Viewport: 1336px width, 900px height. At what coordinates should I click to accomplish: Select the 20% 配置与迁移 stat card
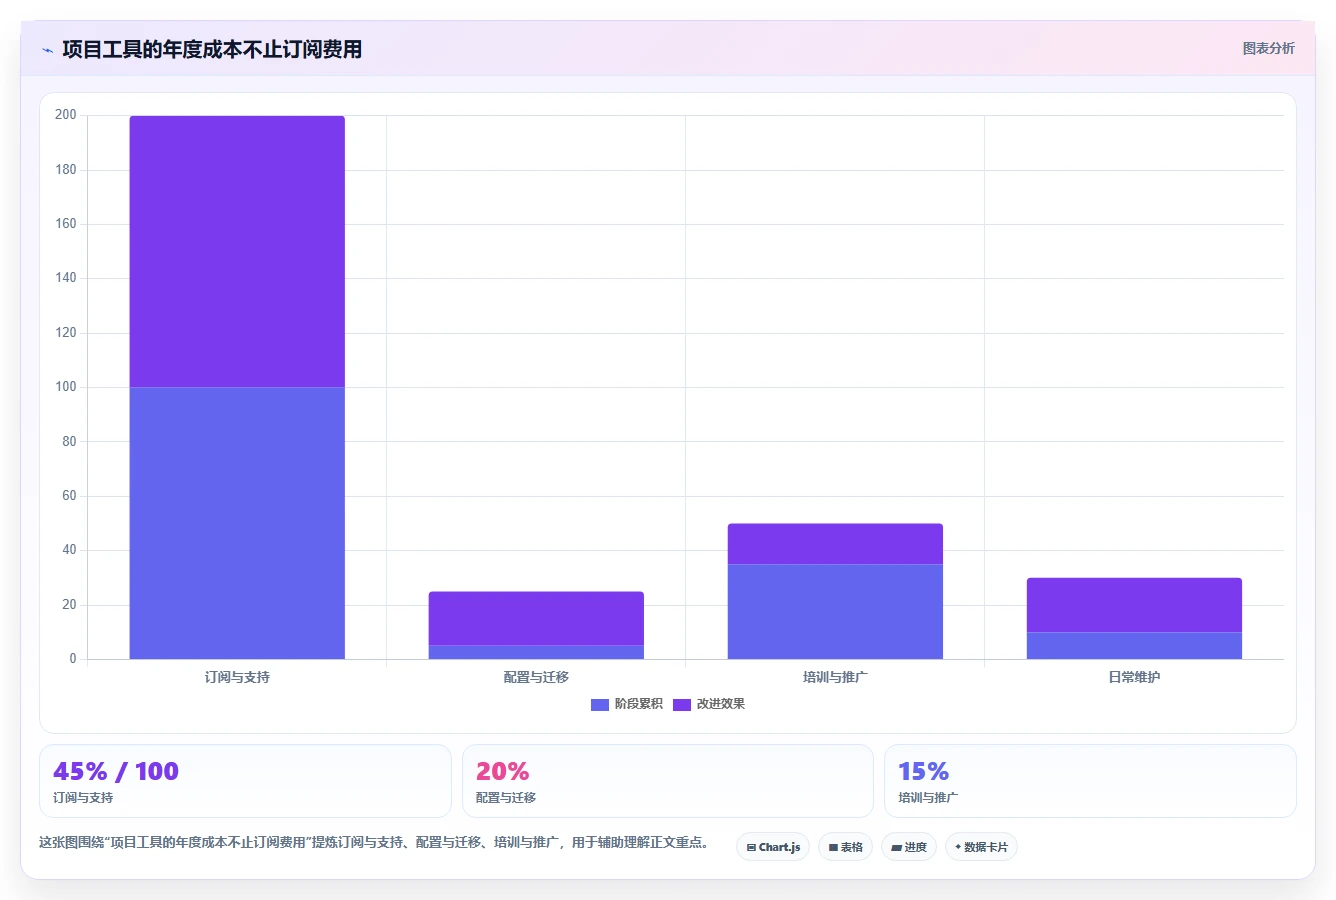(667, 781)
